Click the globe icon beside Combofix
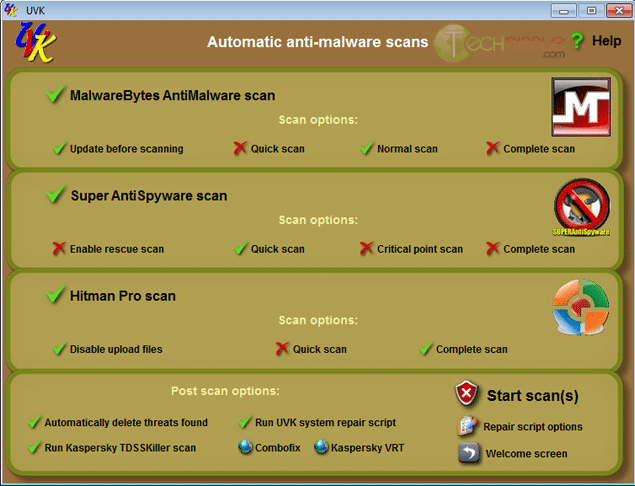The width and height of the screenshot is (635, 486). (x=245, y=447)
